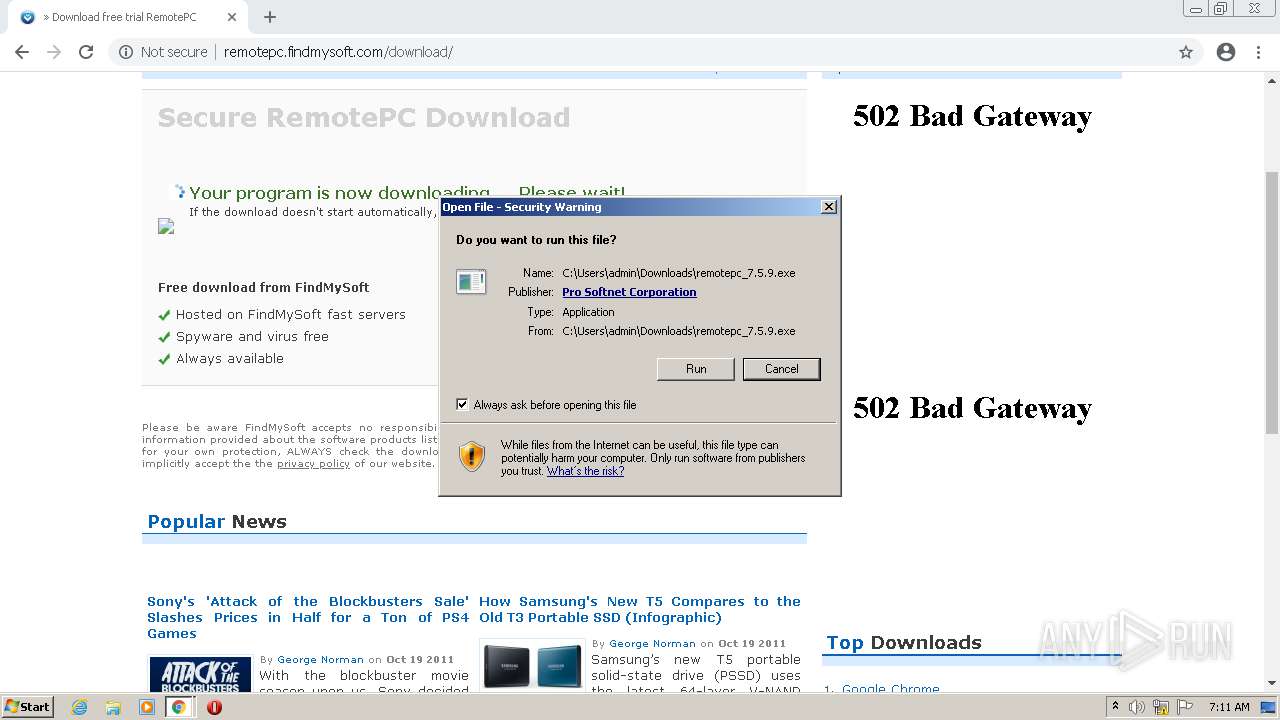Open the volume speaker tray icon
The height and width of the screenshot is (720, 1280).
coord(1137,707)
